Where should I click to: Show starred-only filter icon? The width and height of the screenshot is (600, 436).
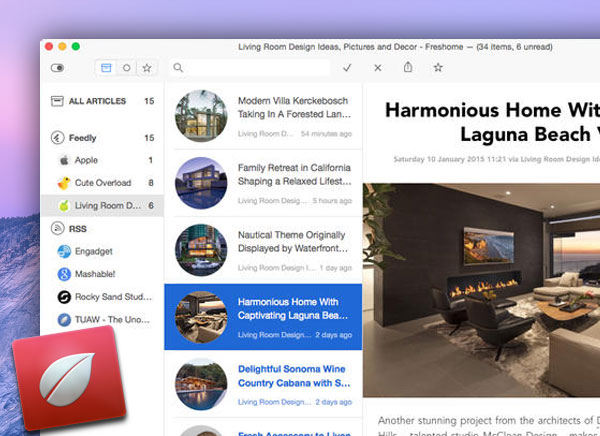147,68
